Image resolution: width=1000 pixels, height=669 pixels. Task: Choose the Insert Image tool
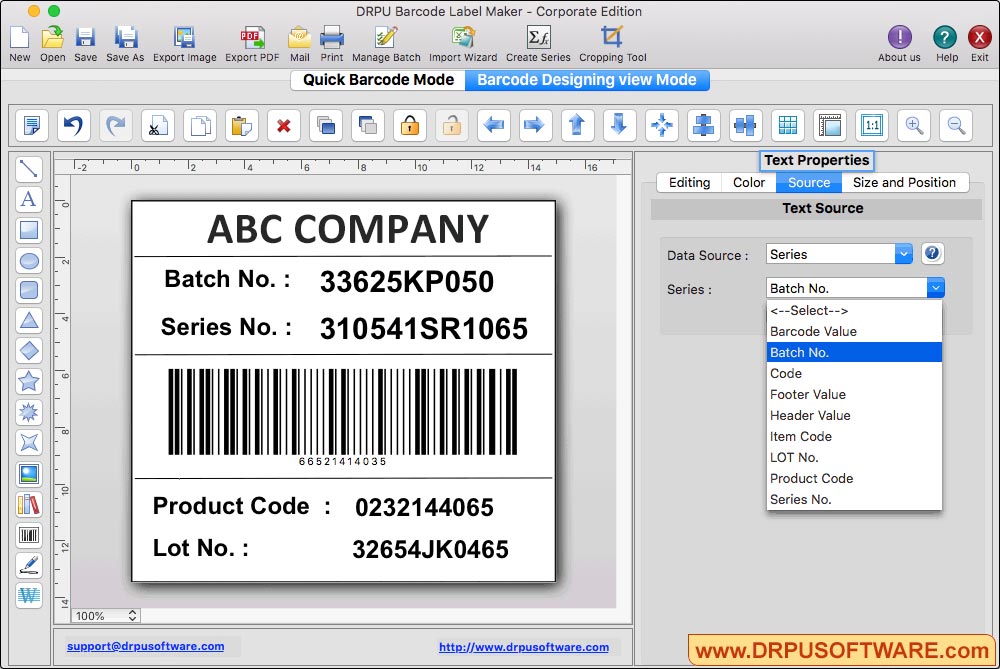pyautogui.click(x=28, y=472)
